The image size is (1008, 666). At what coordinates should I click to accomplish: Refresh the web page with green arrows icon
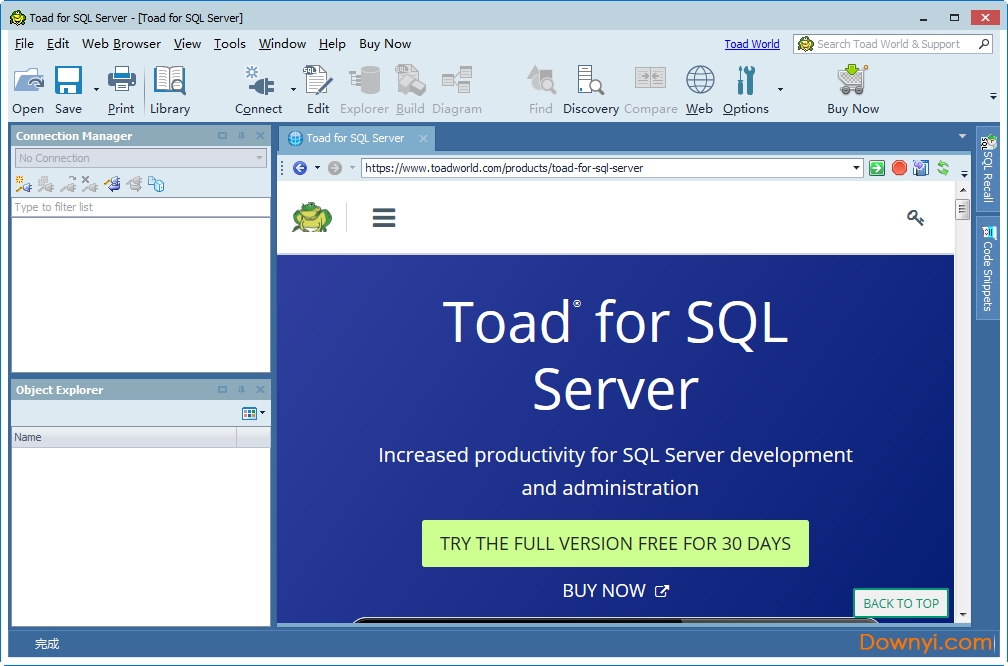click(943, 167)
